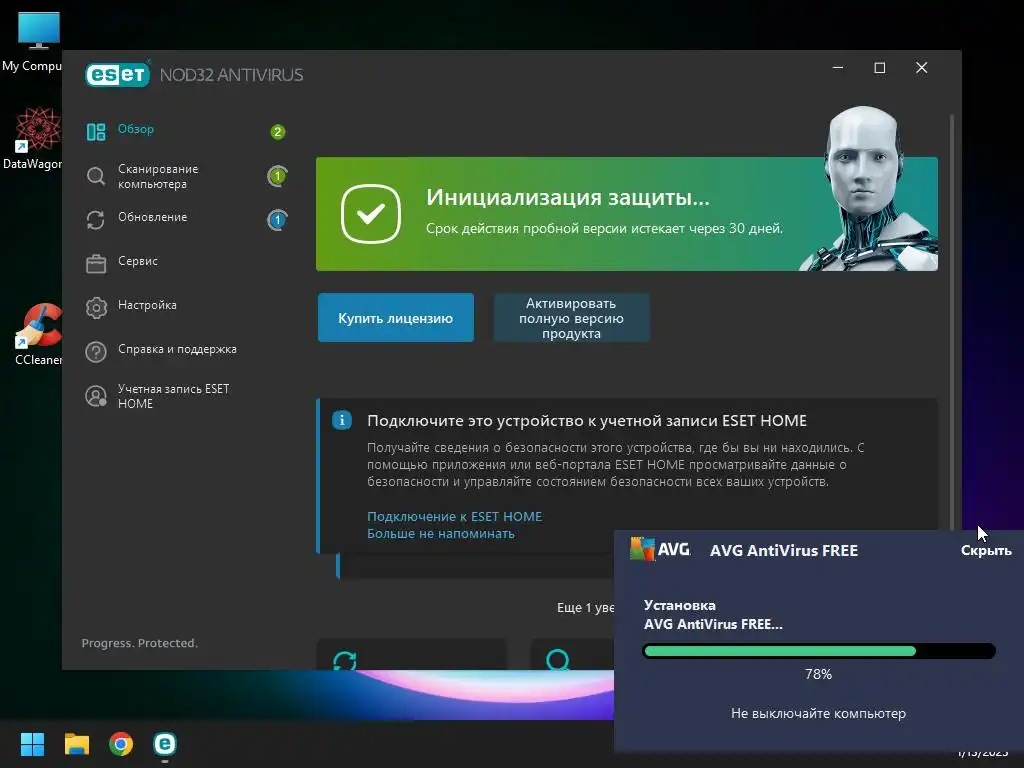This screenshot has height=768, width=1024.
Task: Maximize the ESET NOD32 window
Action: [x=880, y=68]
